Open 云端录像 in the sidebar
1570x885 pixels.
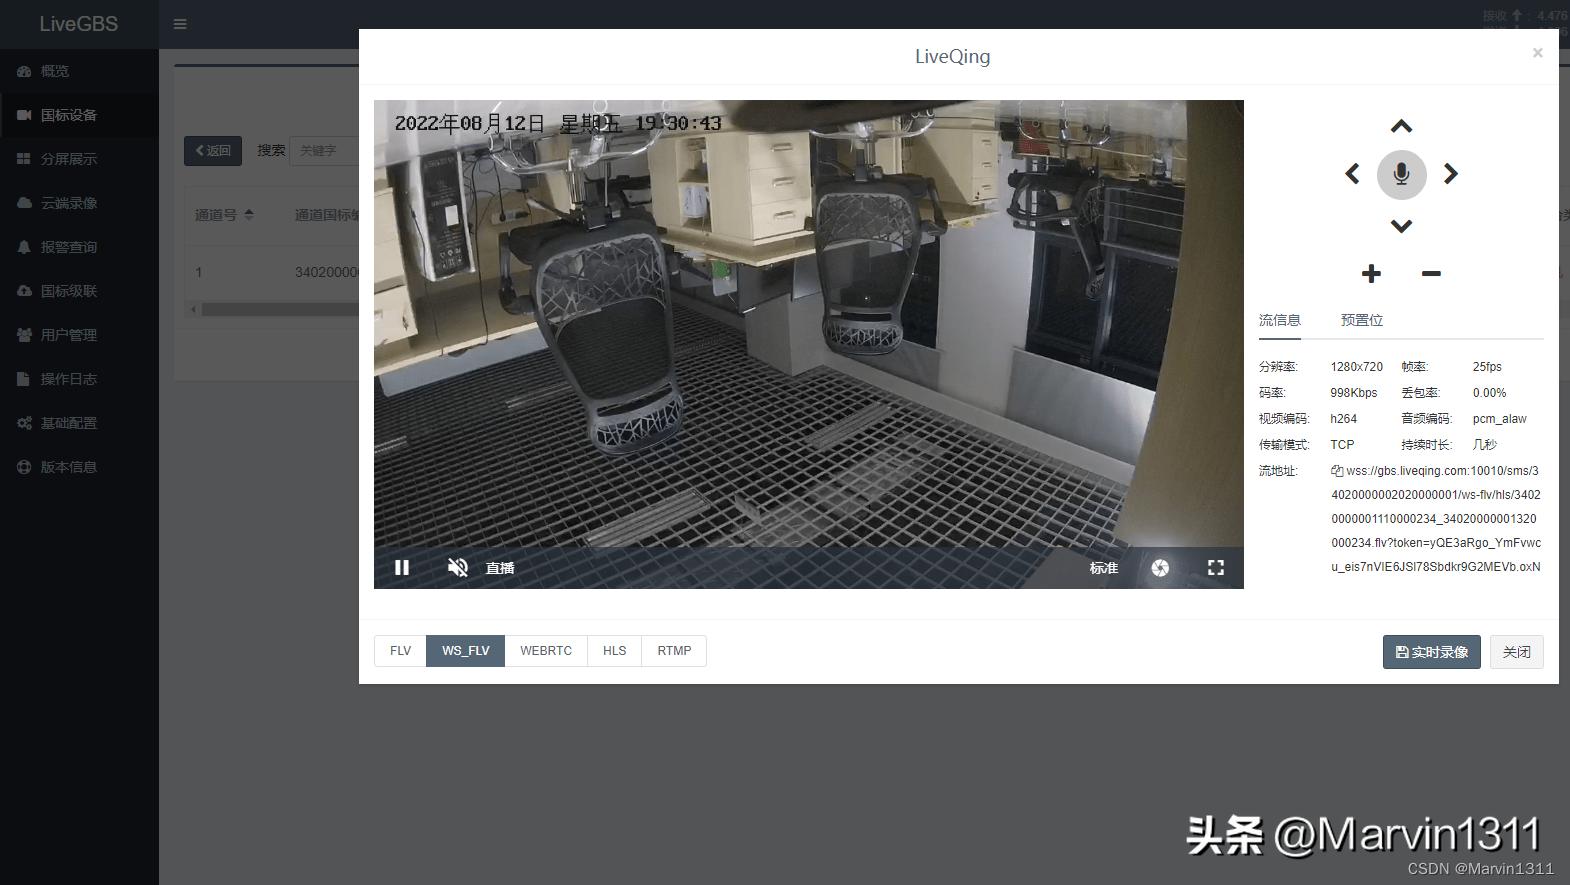click(79, 203)
